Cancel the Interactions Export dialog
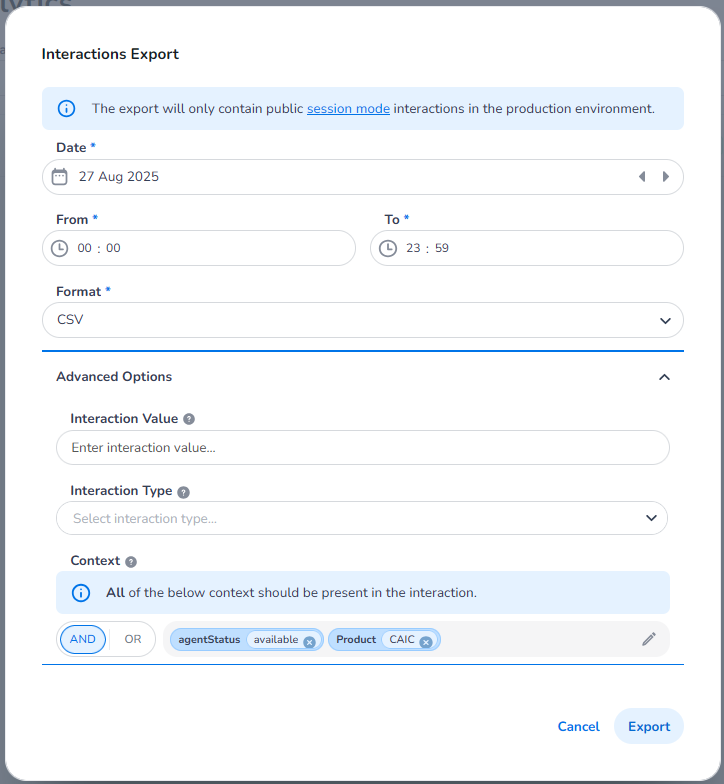 pos(579,727)
